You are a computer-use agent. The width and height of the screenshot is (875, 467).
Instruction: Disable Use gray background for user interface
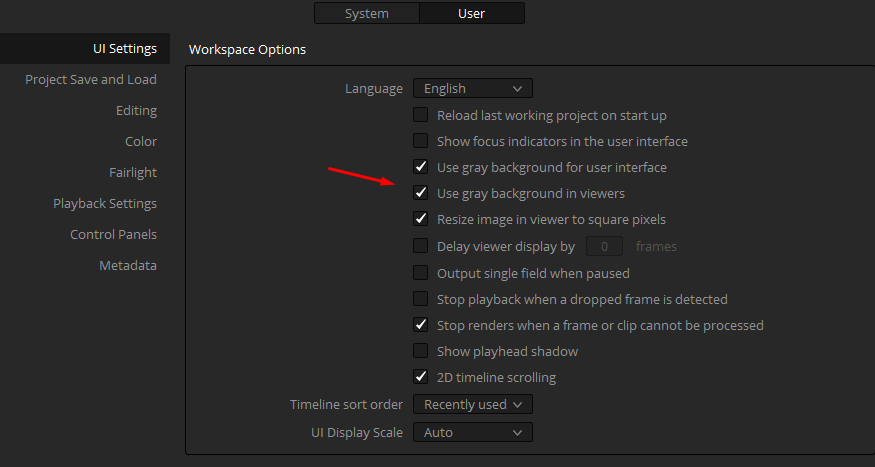pos(420,167)
